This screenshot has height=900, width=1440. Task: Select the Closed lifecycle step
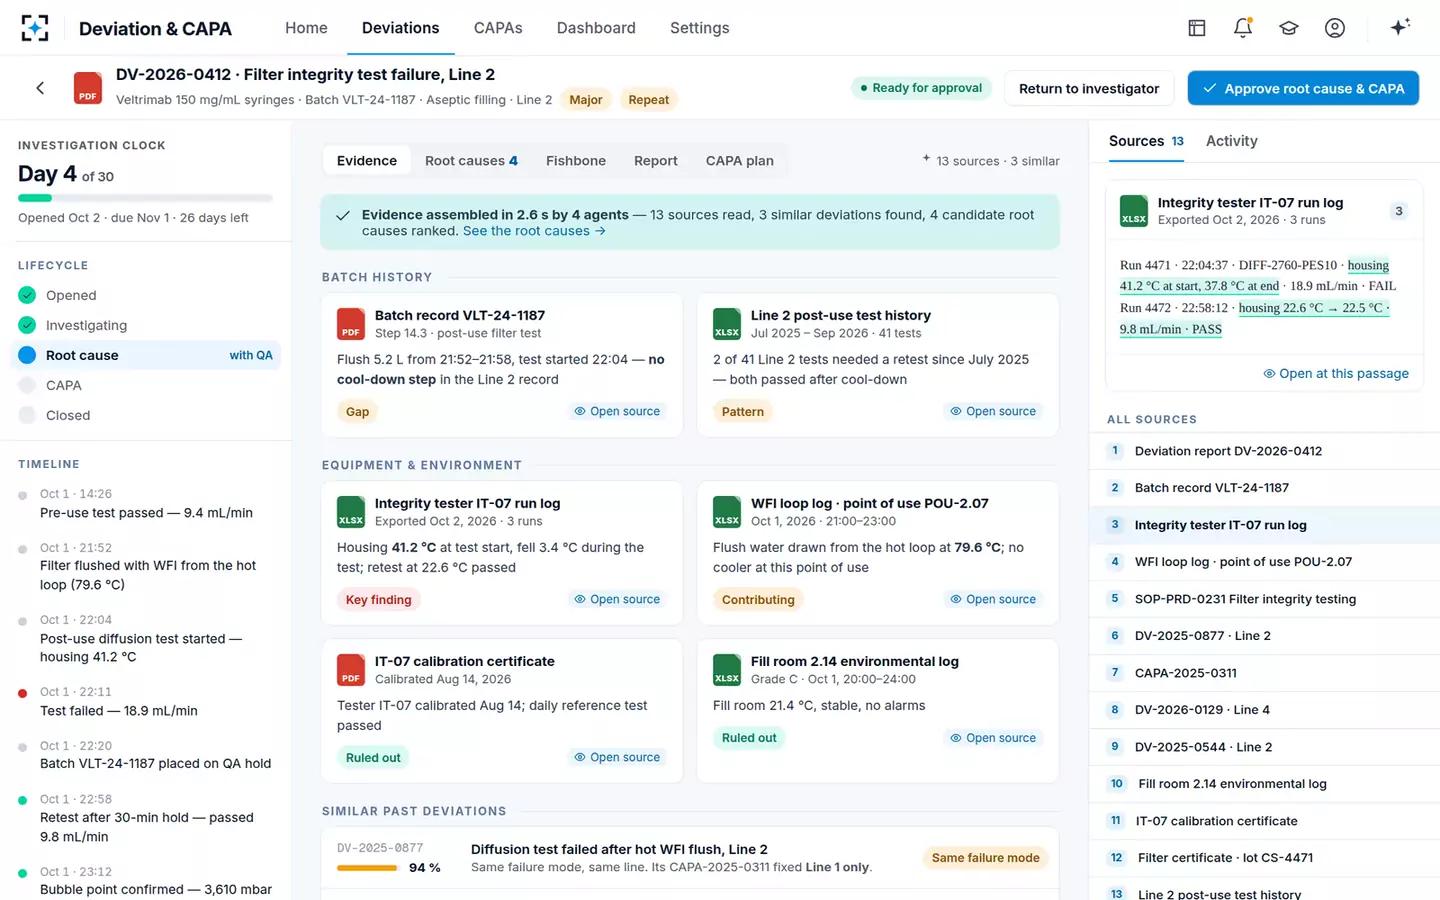[146, 415]
